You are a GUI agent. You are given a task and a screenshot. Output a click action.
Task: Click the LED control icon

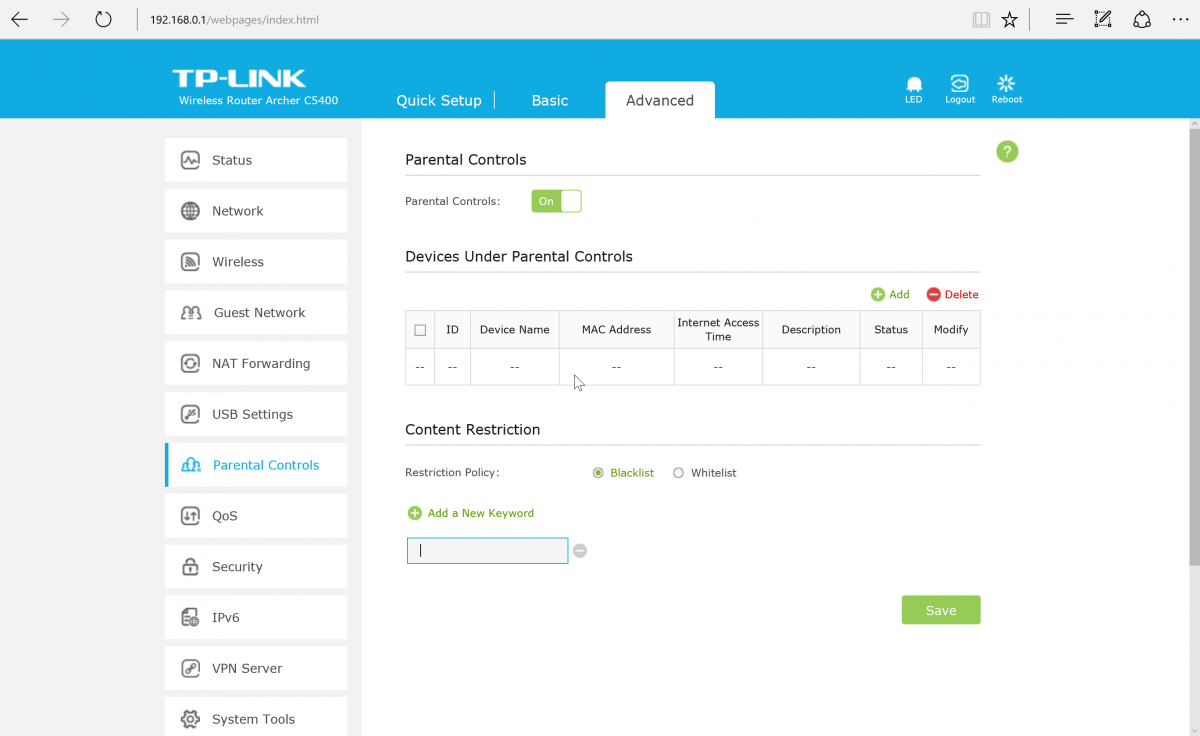(x=913, y=85)
